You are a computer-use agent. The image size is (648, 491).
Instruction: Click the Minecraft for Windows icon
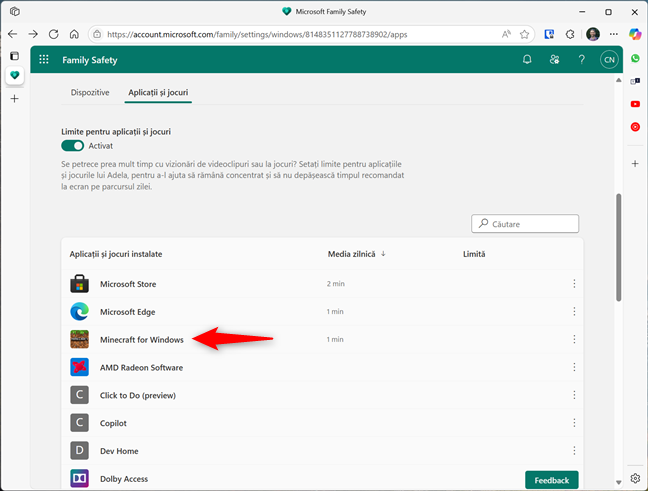point(79,339)
